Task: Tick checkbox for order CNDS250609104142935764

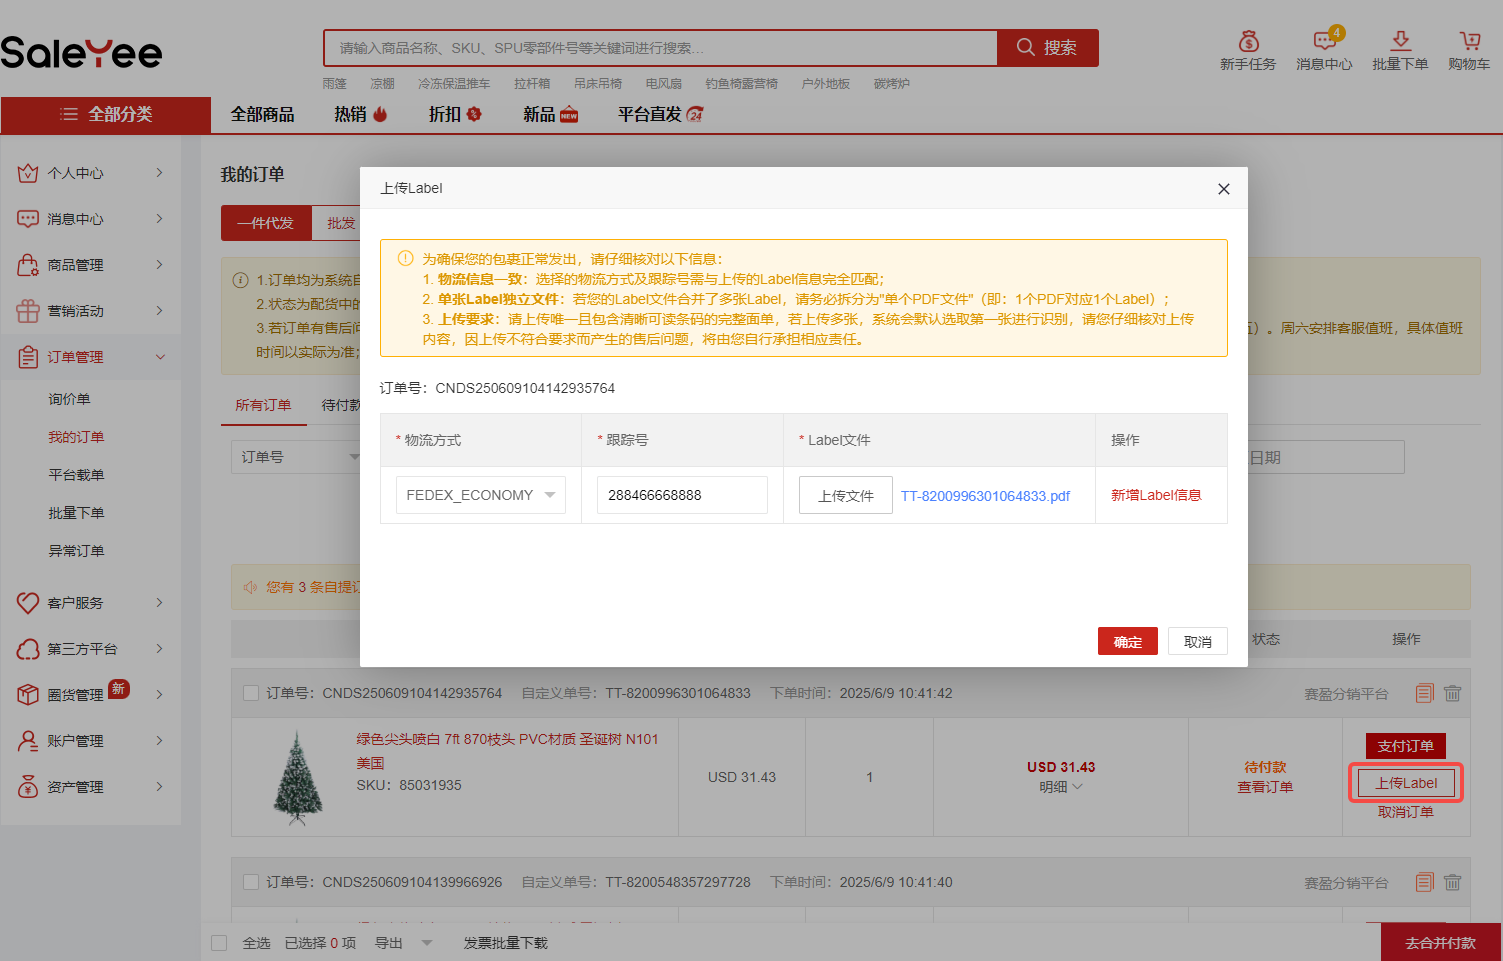Action: coord(251,693)
